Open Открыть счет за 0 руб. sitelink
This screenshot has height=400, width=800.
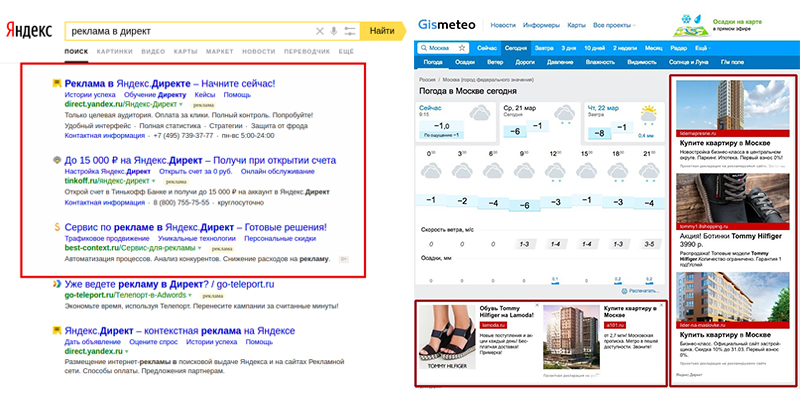tap(195, 171)
